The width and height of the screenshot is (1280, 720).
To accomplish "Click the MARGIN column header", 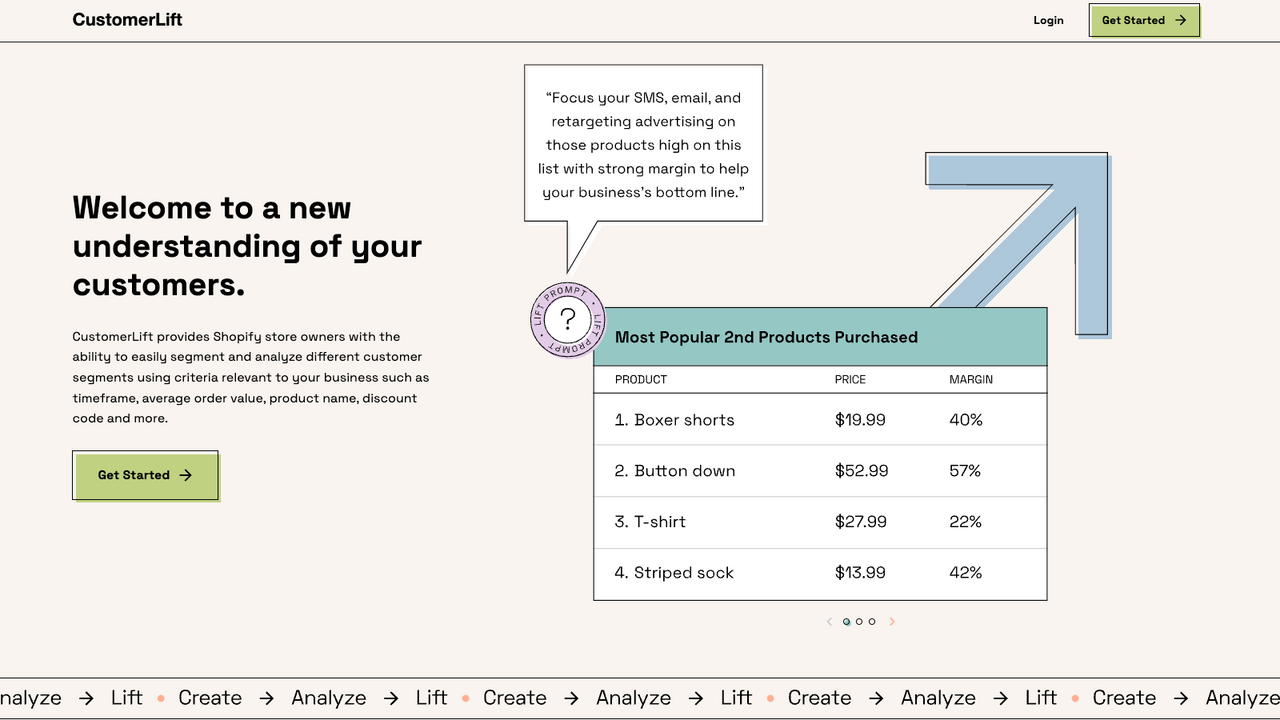I will tap(971, 380).
